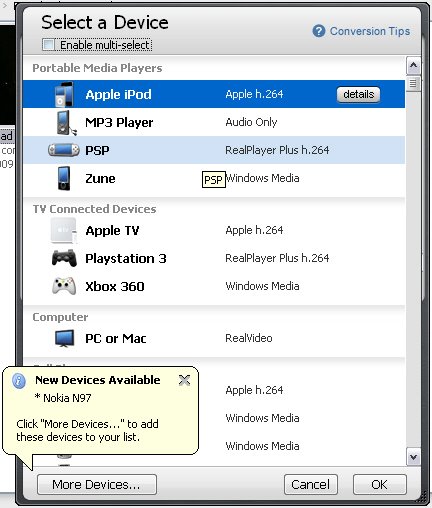This screenshot has height=508, width=432.
Task: Open the Conversion Tips link
Action: pos(370,31)
